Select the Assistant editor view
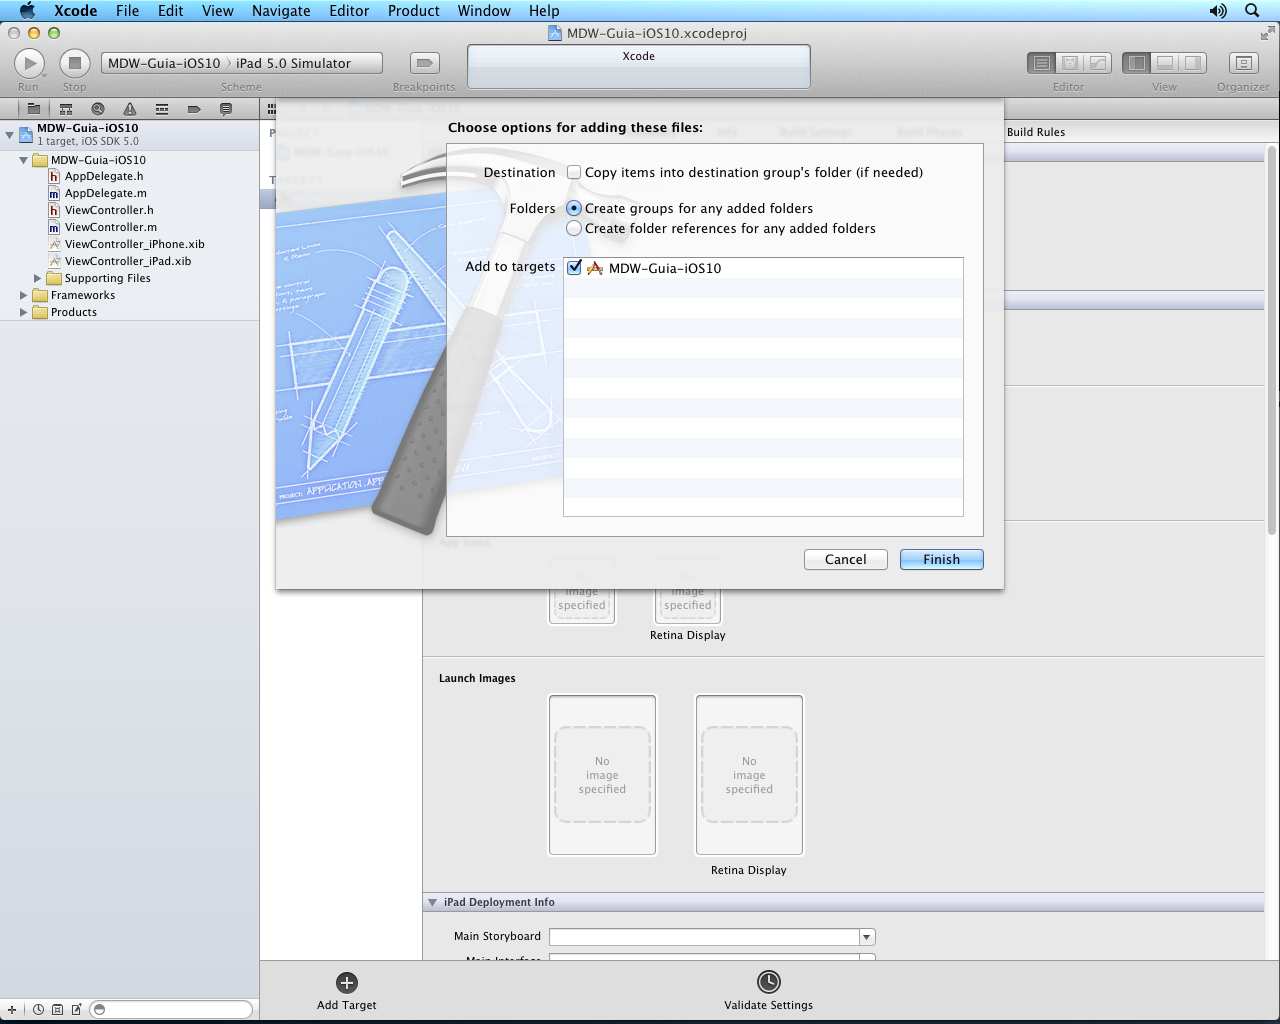 click(1069, 63)
